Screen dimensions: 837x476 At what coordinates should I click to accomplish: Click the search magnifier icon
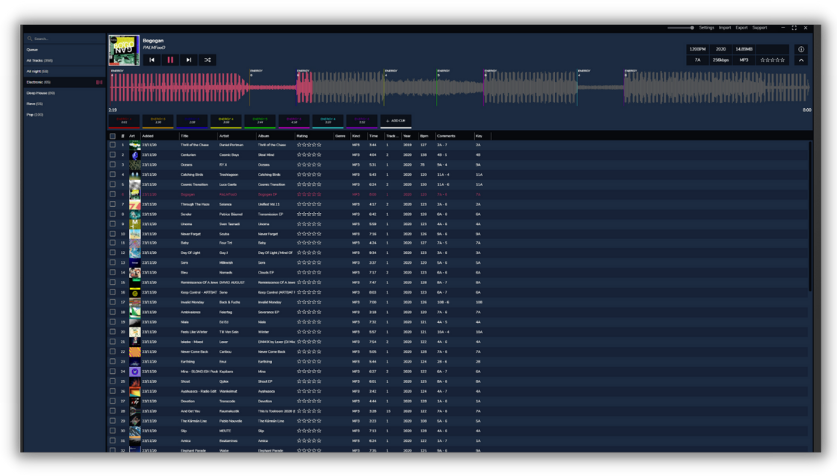(x=30, y=38)
